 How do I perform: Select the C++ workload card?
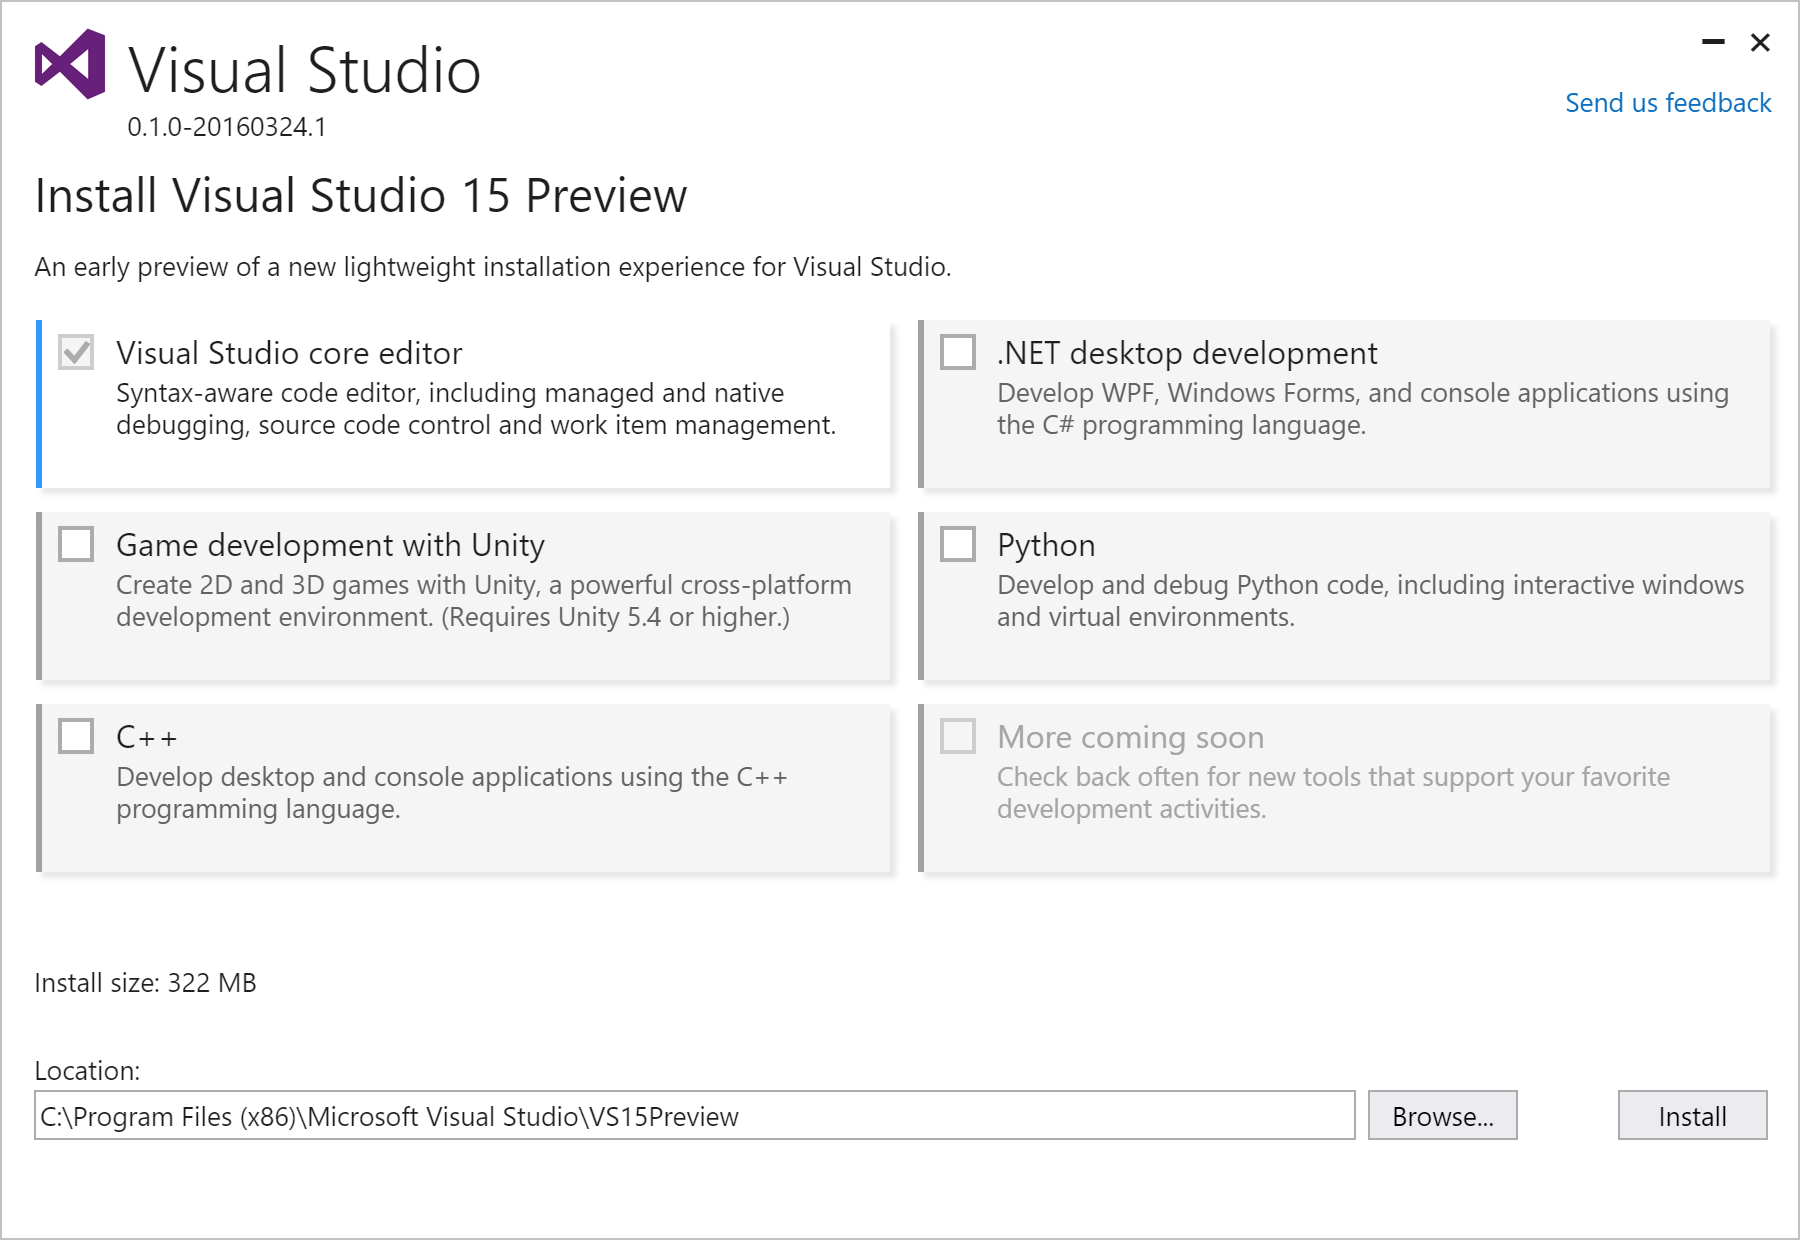pyautogui.click(x=466, y=787)
